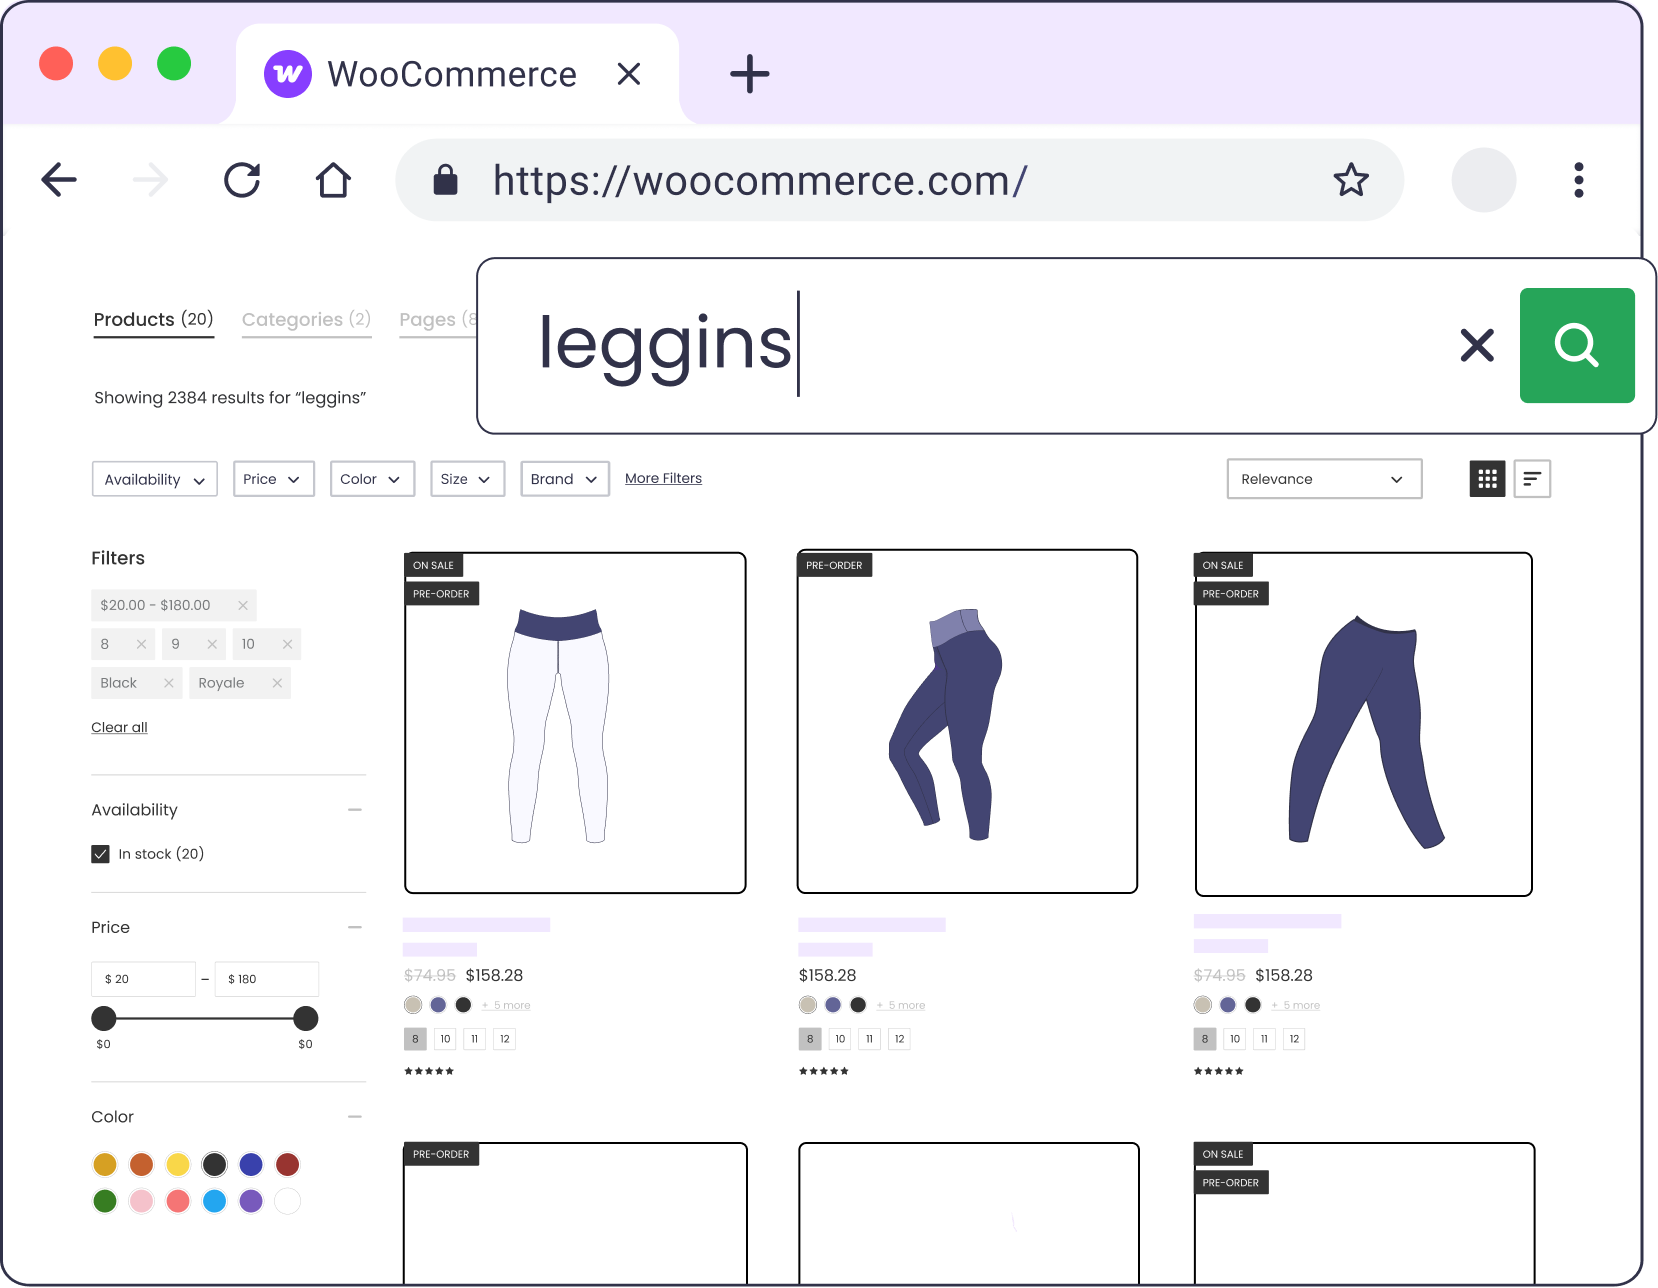Image resolution: width=1658 pixels, height=1288 pixels.
Task: Open the Size filter dropdown
Action: [467, 479]
